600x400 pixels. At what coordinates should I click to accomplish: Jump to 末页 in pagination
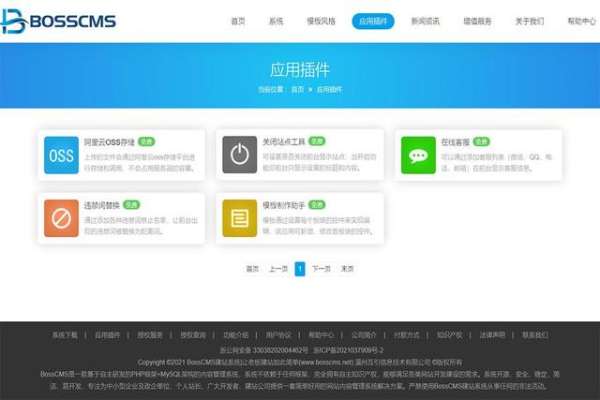(x=347, y=269)
